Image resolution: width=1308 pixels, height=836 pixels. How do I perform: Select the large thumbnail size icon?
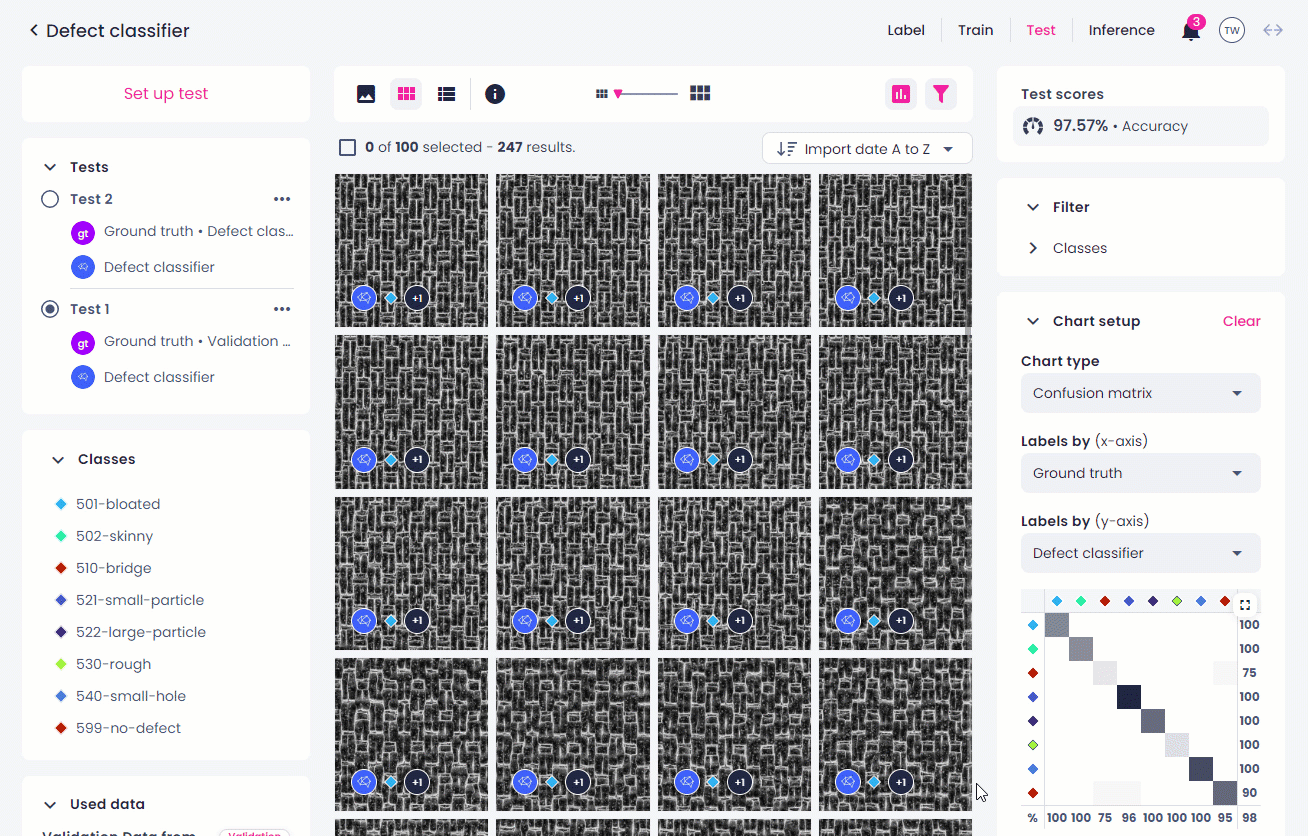click(700, 93)
